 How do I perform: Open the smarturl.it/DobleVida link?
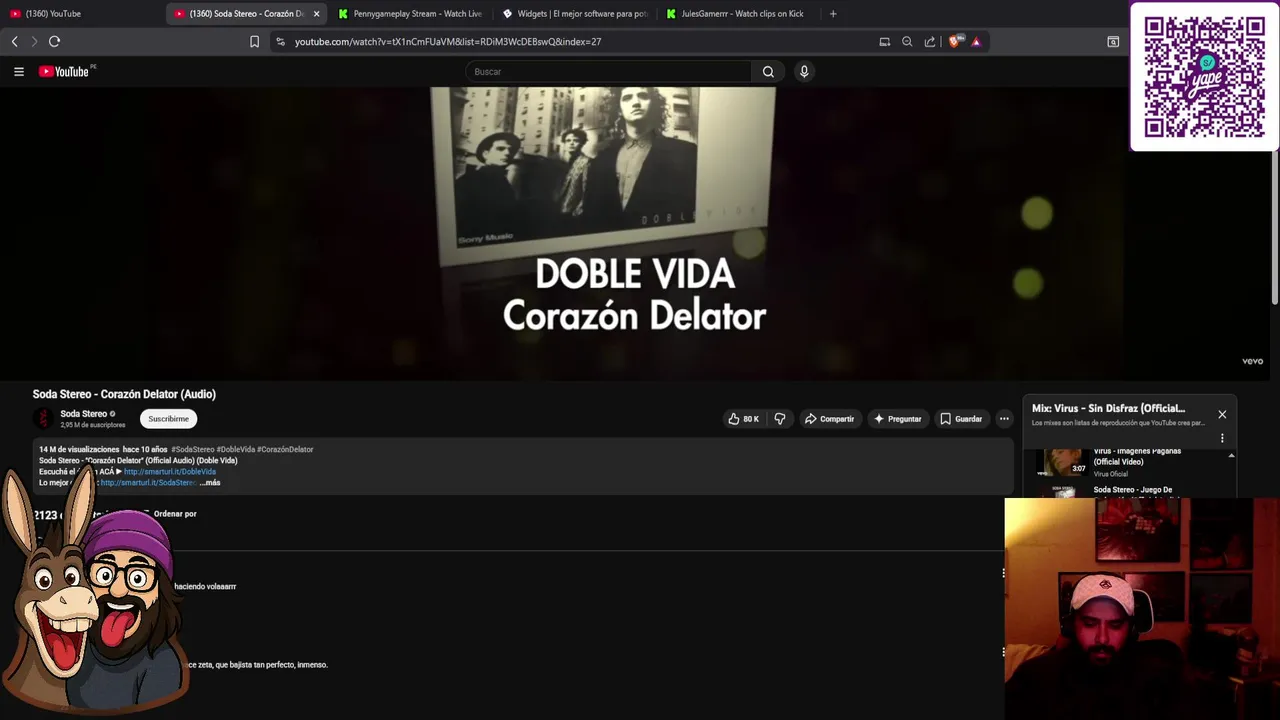170,472
